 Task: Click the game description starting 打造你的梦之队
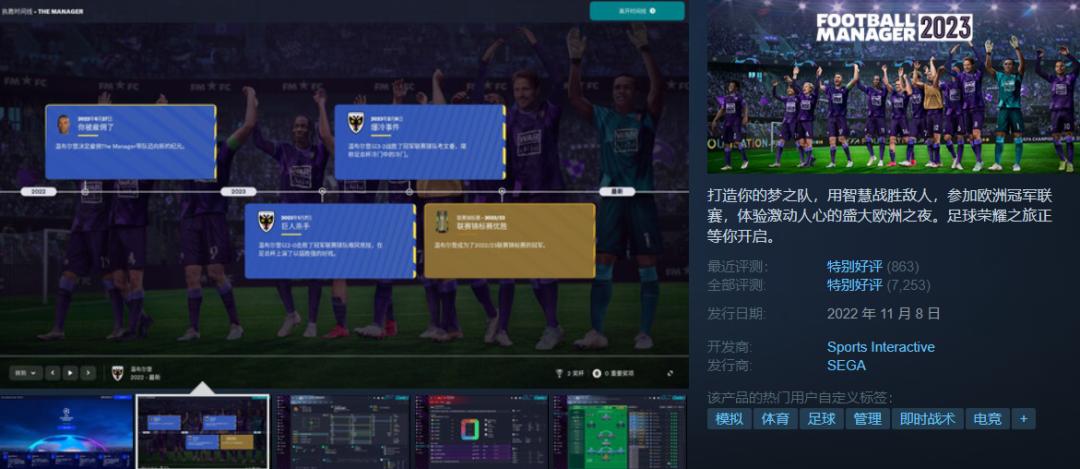880,216
